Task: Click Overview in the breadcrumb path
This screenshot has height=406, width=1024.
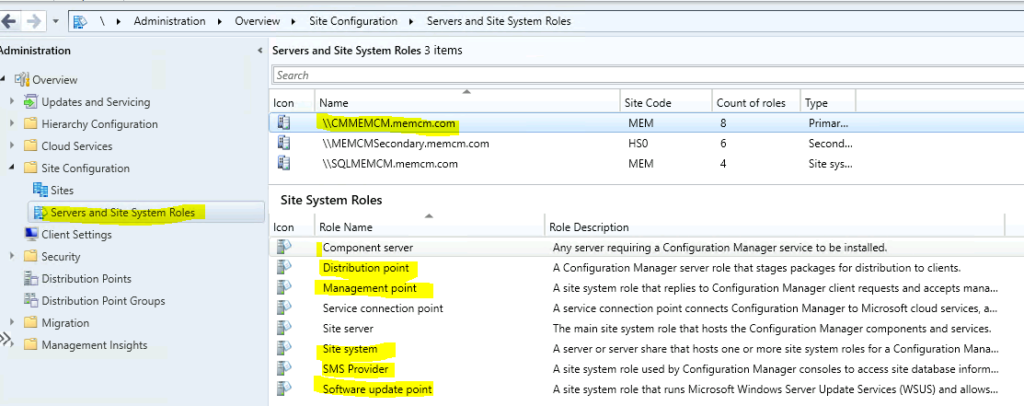Action: (x=257, y=21)
